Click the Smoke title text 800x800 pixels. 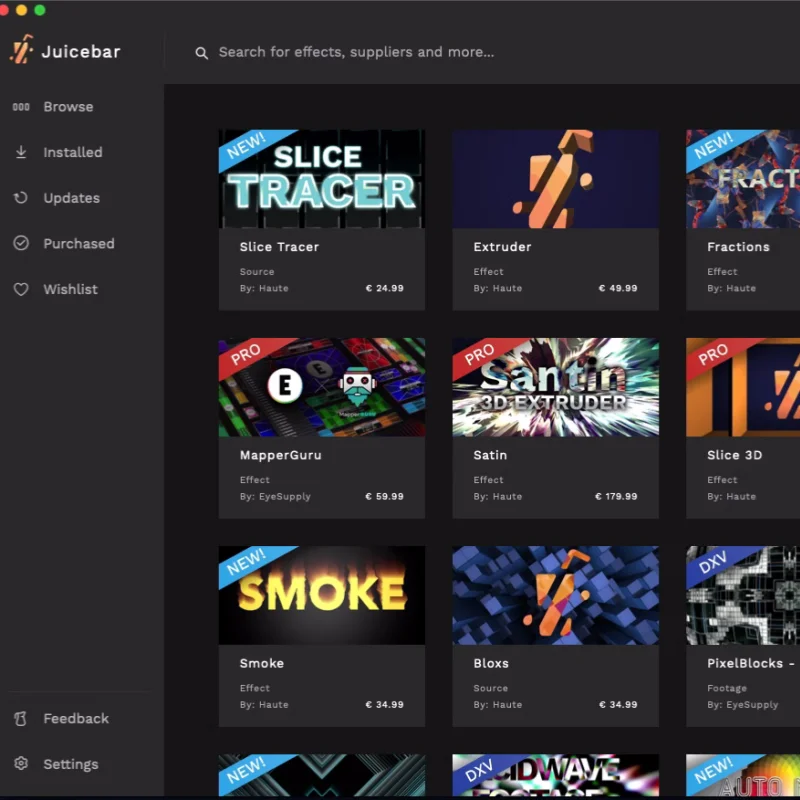(x=262, y=663)
